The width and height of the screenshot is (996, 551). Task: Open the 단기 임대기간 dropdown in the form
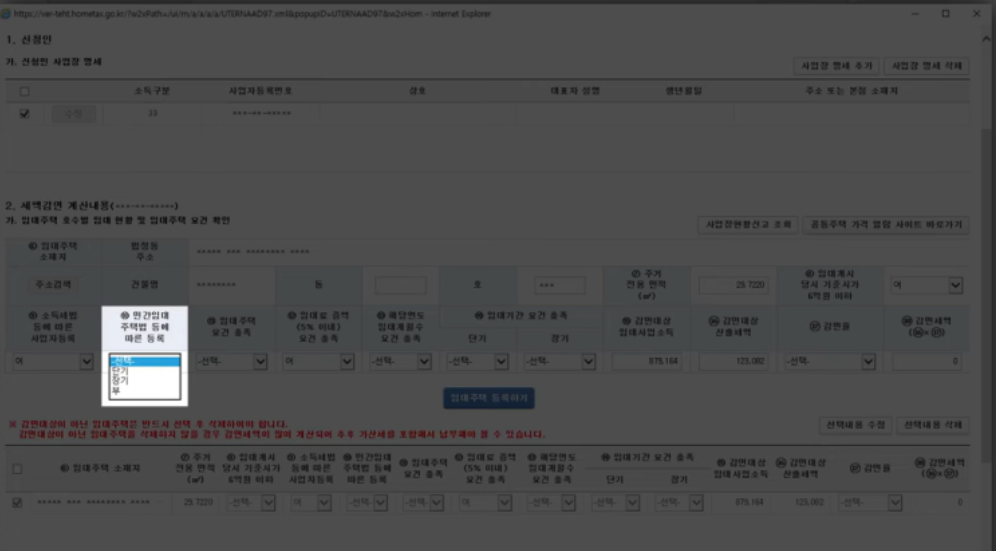point(477,361)
